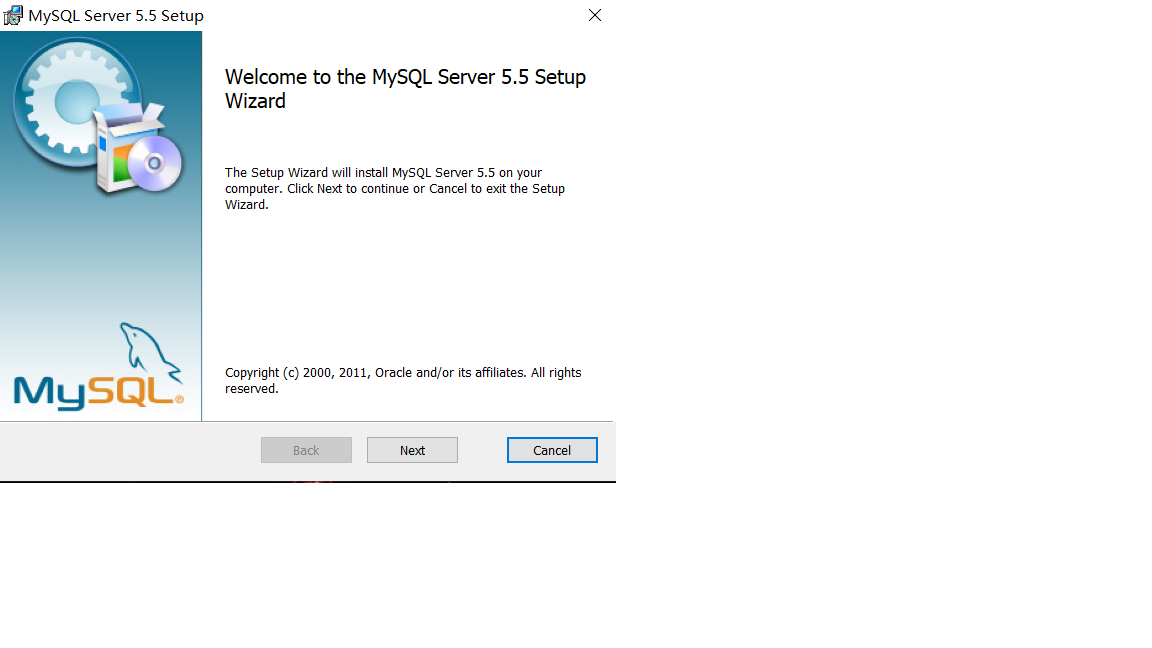Click the Oracle copyright notice
1152x648 pixels.
(x=403, y=380)
